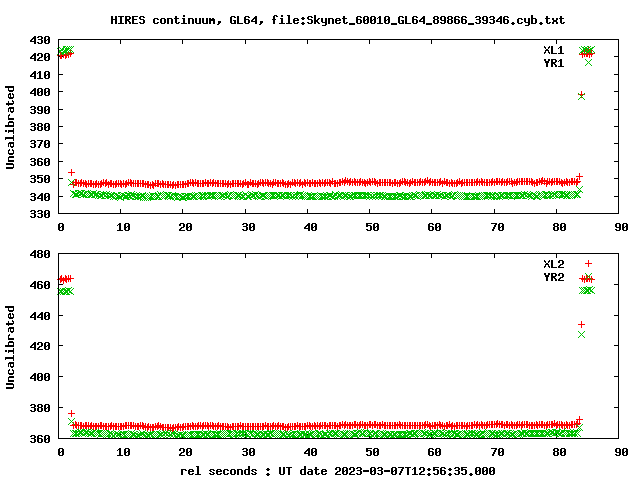Click the red plus point near 376 in bottom plot
640x480 pixels.
pos(71,414)
